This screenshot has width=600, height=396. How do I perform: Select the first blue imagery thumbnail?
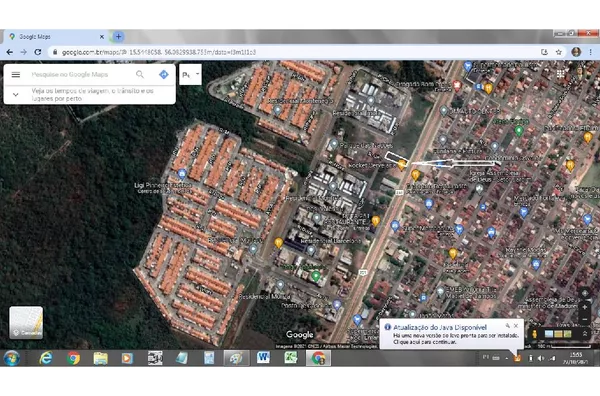point(549,334)
